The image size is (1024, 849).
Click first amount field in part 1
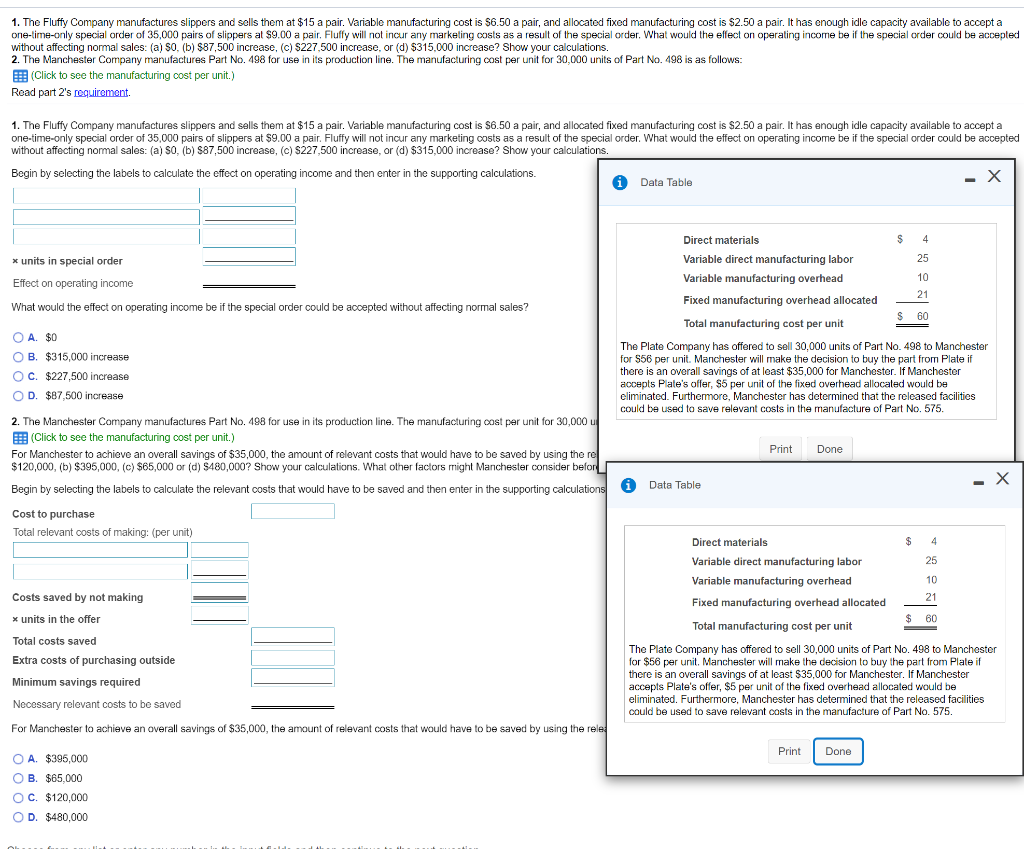click(x=249, y=196)
